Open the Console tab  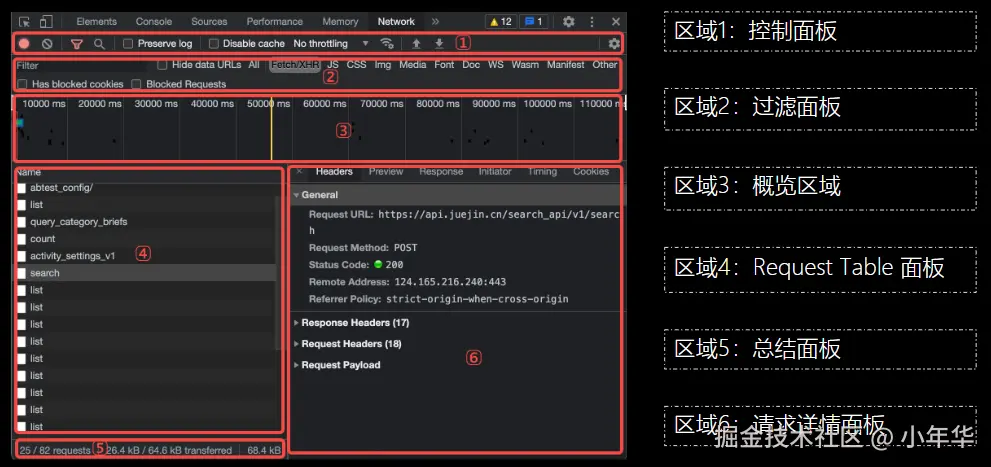pos(154,21)
